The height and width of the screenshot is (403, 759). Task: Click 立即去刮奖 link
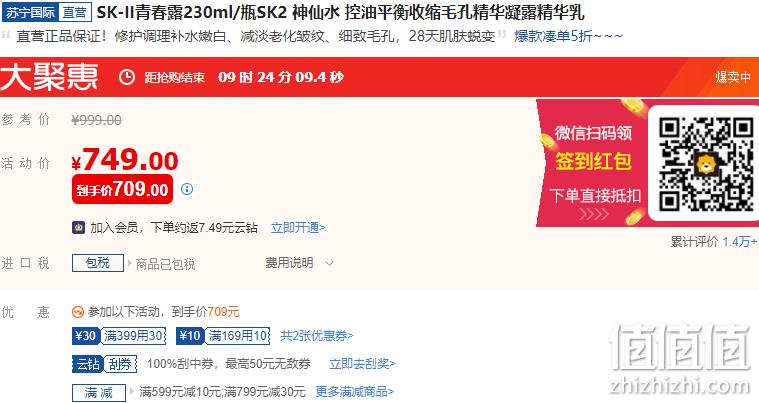363,363
